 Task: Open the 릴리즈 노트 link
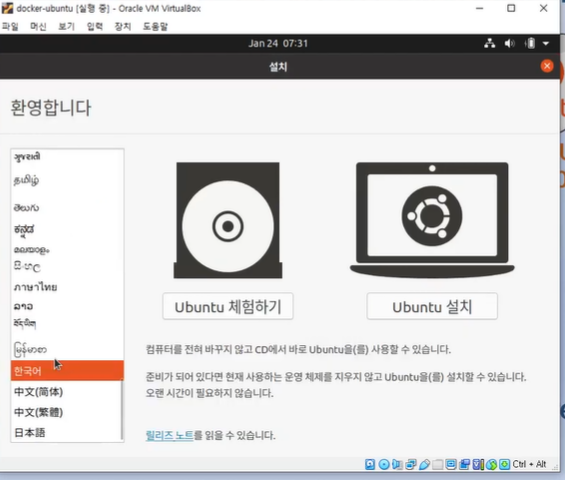(169, 435)
